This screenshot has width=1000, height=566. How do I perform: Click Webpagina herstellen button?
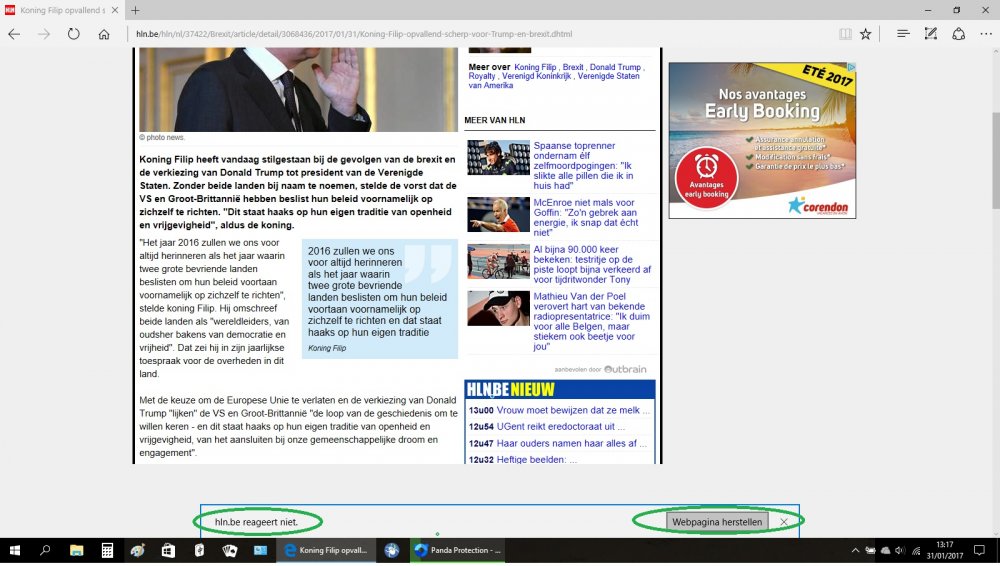tap(717, 522)
